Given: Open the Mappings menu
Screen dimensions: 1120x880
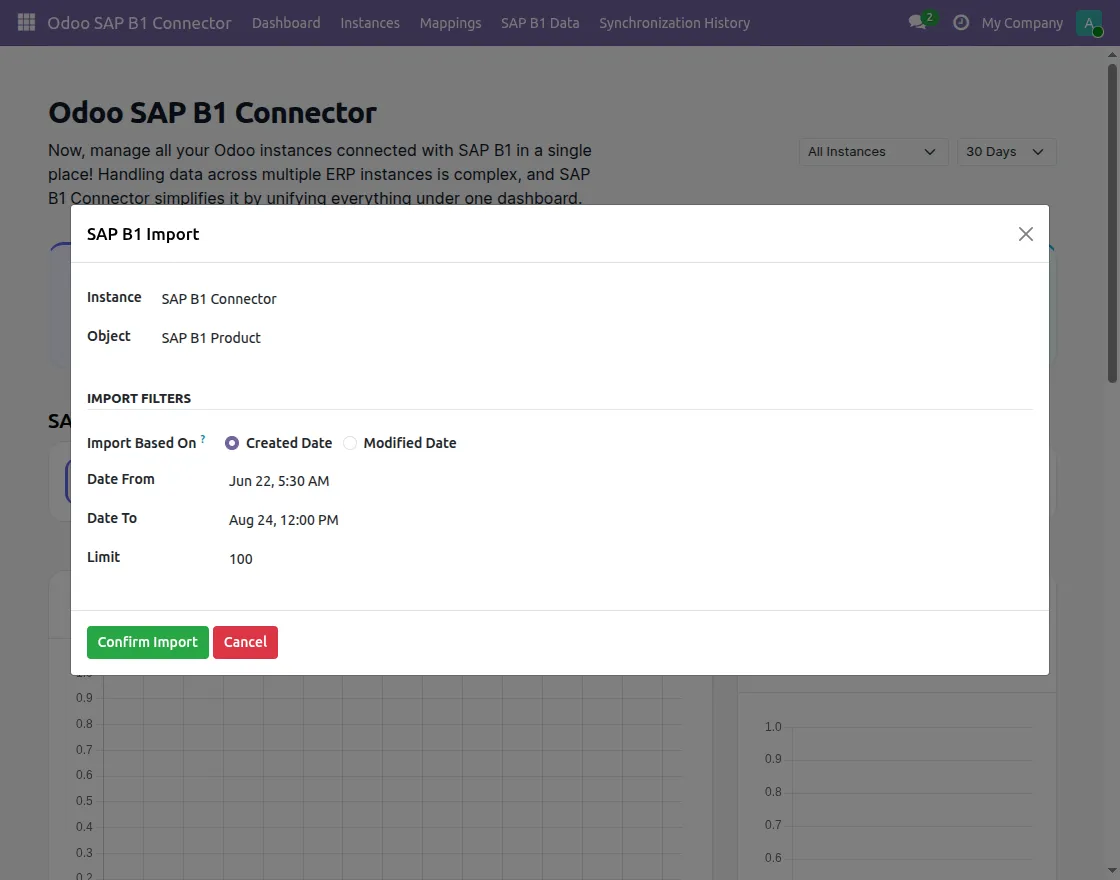Looking at the screenshot, I should [451, 23].
